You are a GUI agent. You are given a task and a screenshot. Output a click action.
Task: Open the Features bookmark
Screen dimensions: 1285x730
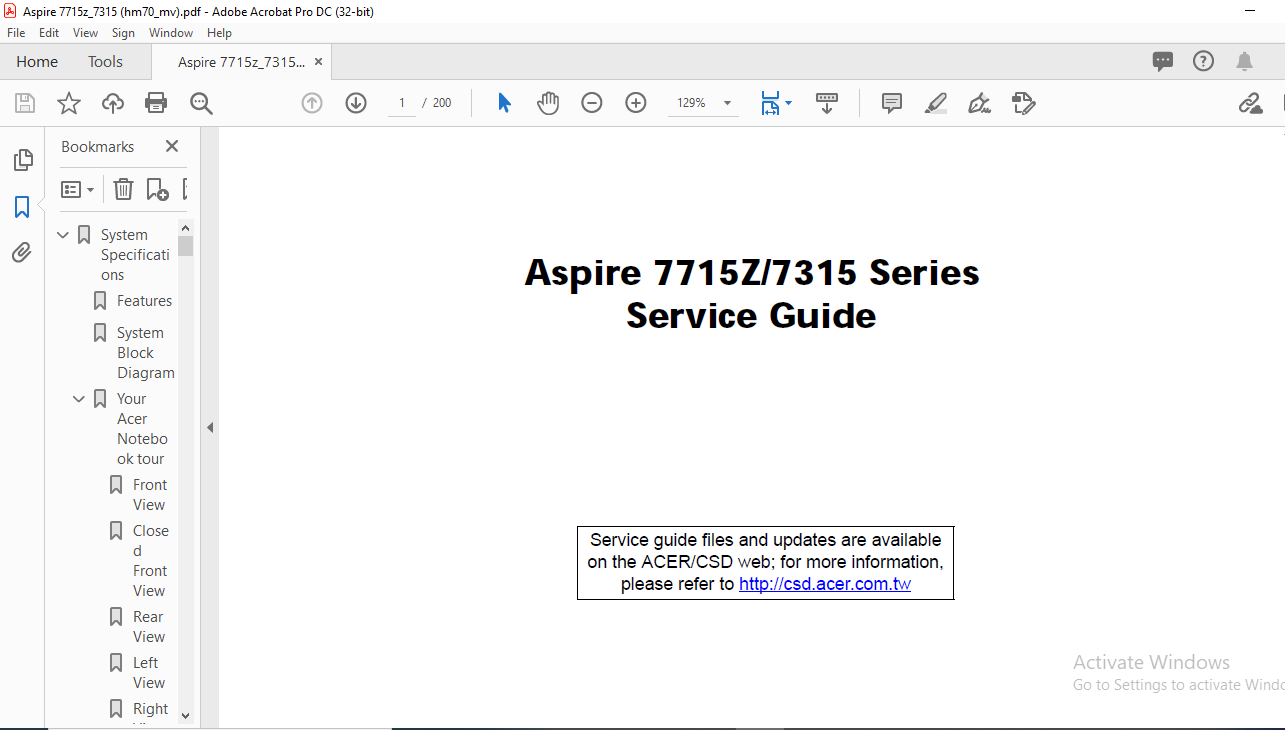pyautogui.click(x=144, y=301)
